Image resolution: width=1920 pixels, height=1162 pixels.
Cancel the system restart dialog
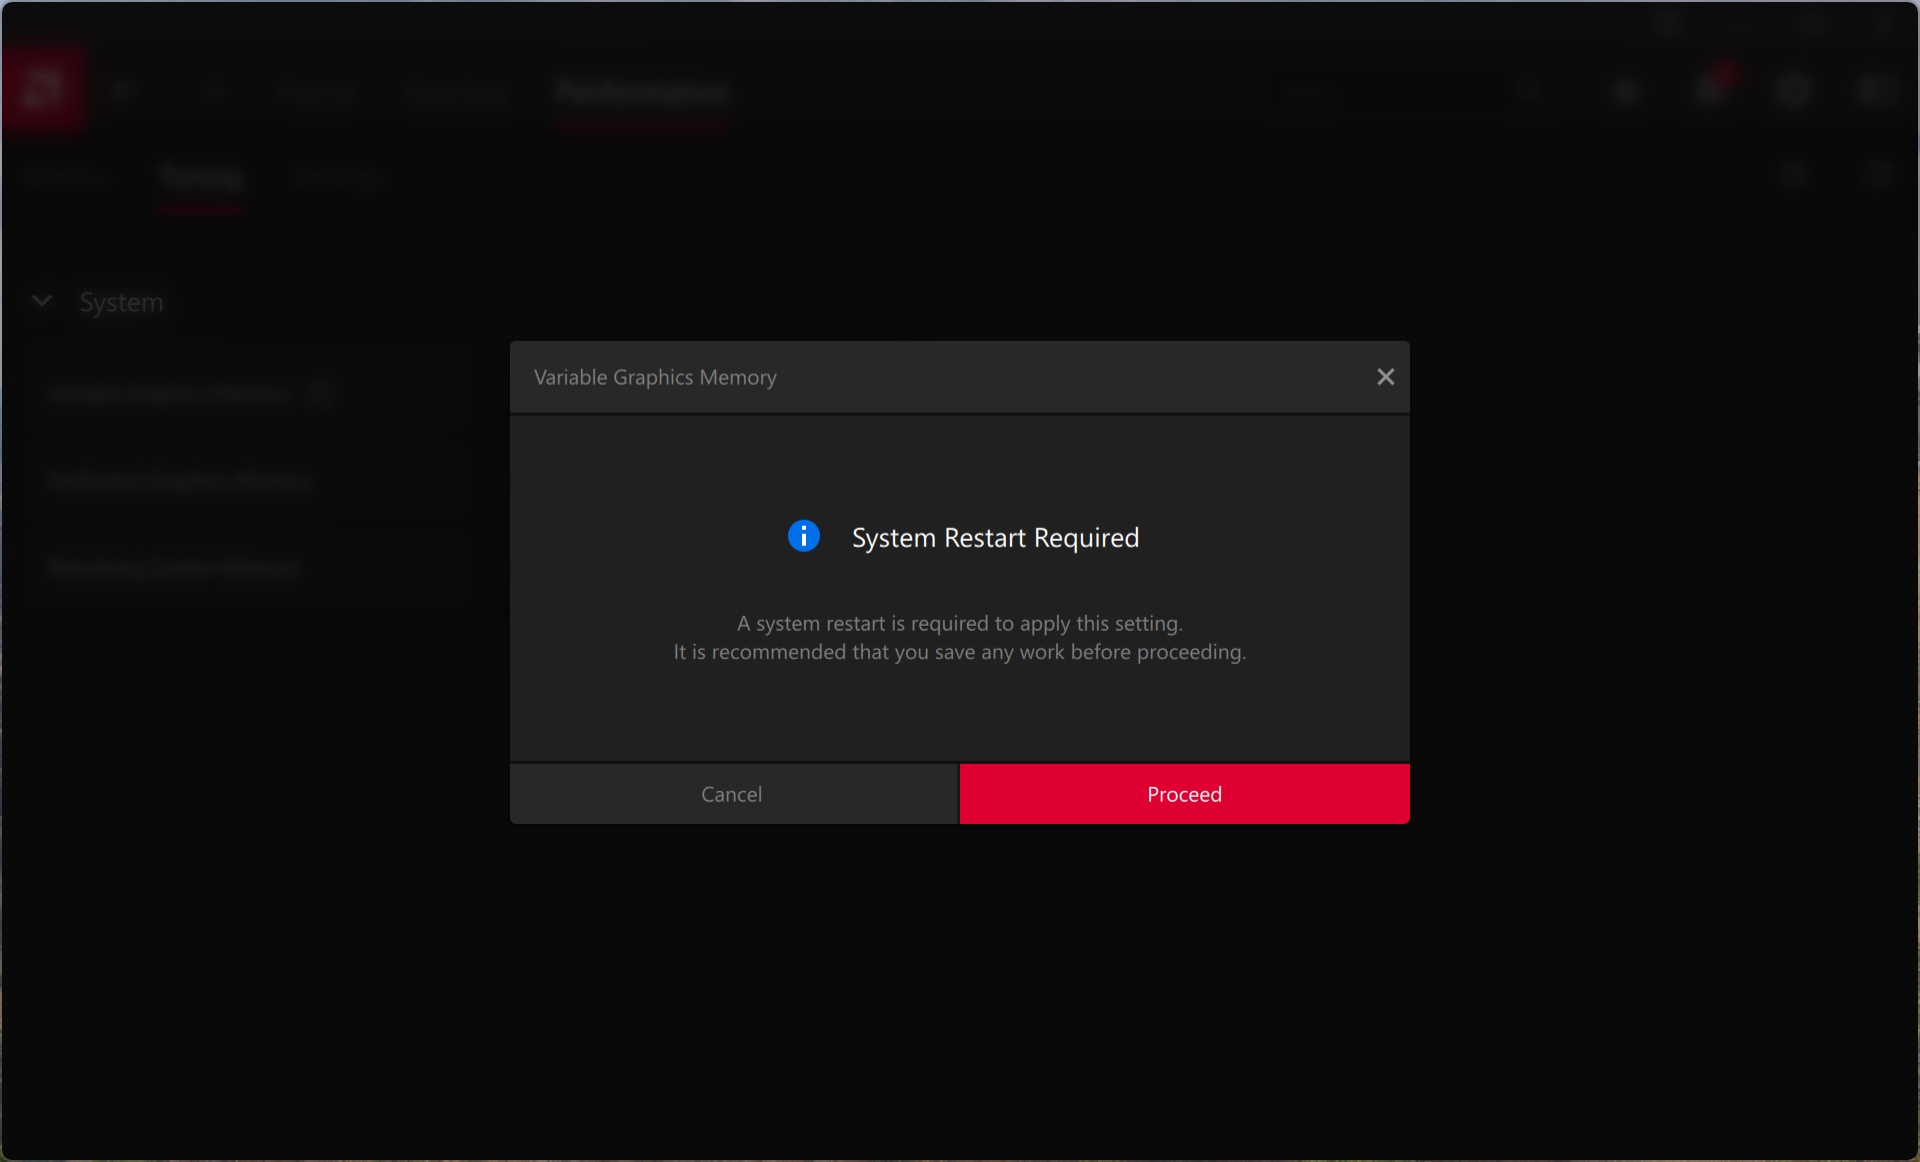pyautogui.click(x=732, y=794)
